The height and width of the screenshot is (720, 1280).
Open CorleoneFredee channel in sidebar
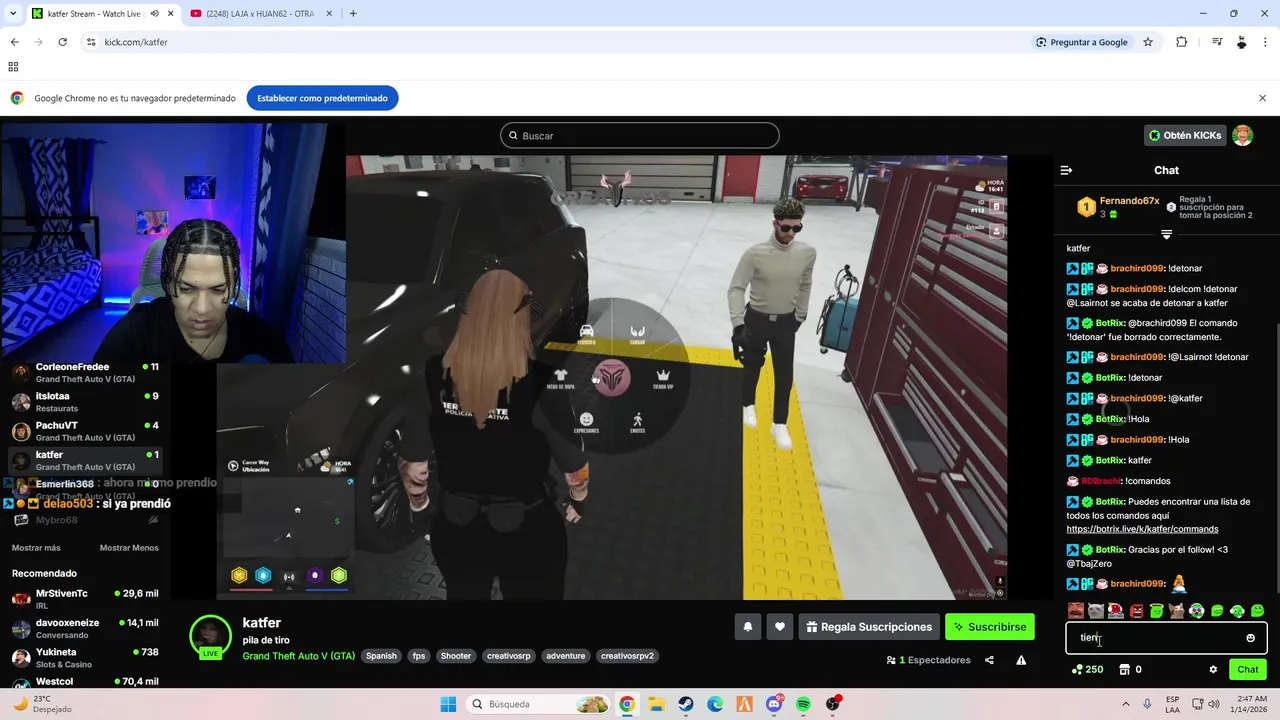[85, 372]
